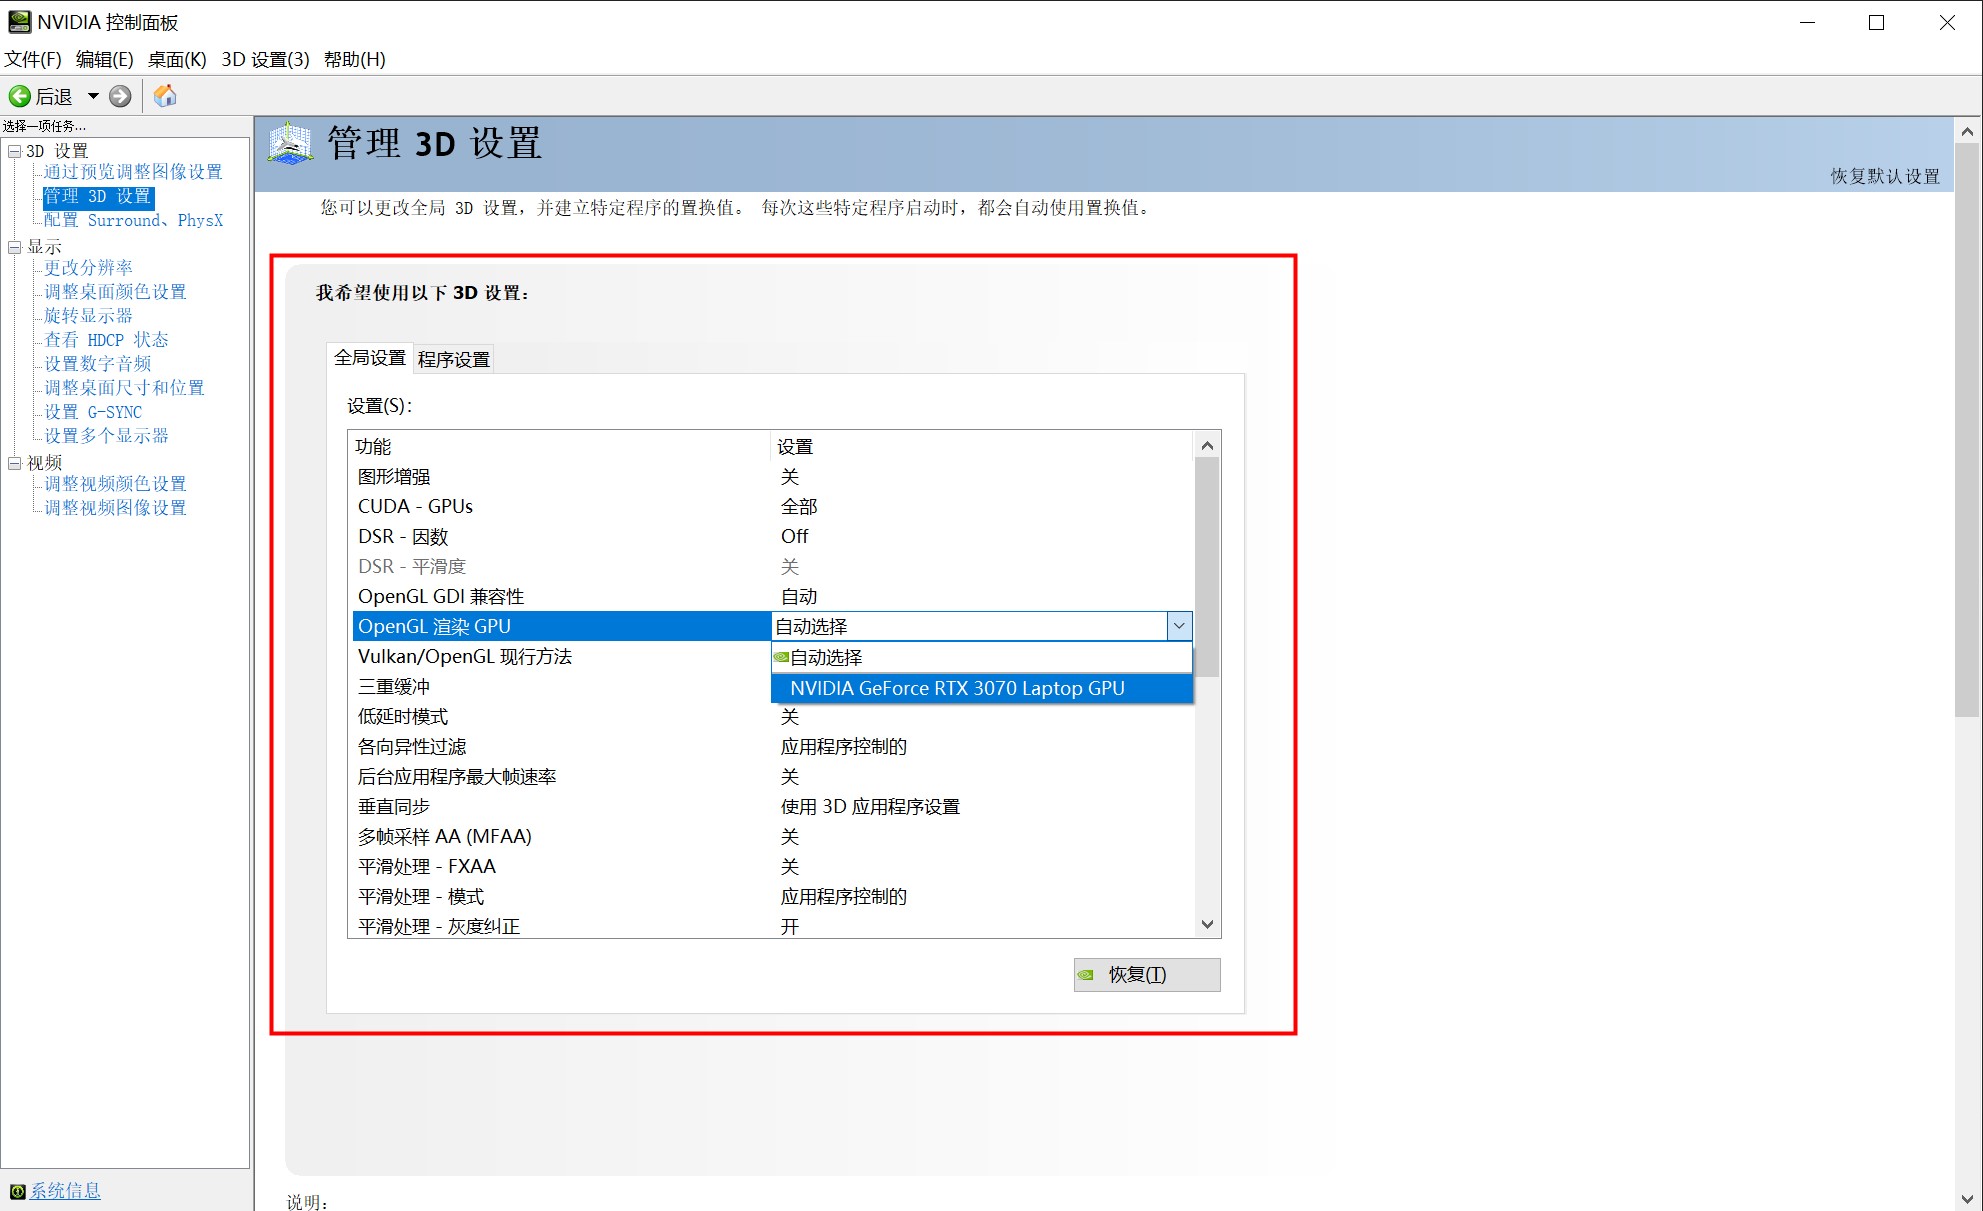This screenshot has height=1211, width=1983.
Task: Select the 各向异性过滤 setting row
Action: [x=771, y=747]
